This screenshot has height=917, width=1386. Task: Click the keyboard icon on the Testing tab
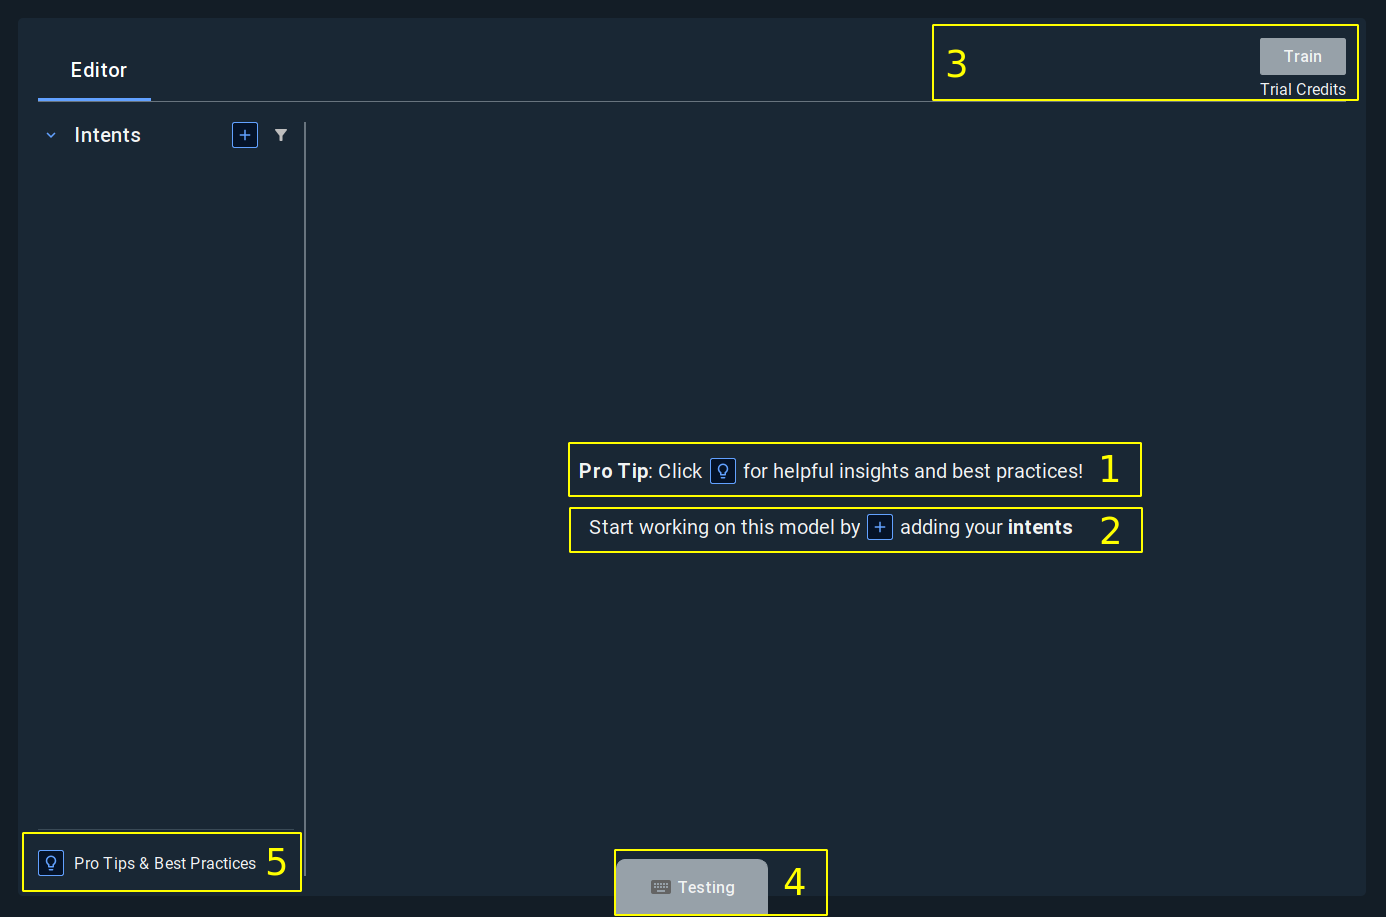(660, 887)
